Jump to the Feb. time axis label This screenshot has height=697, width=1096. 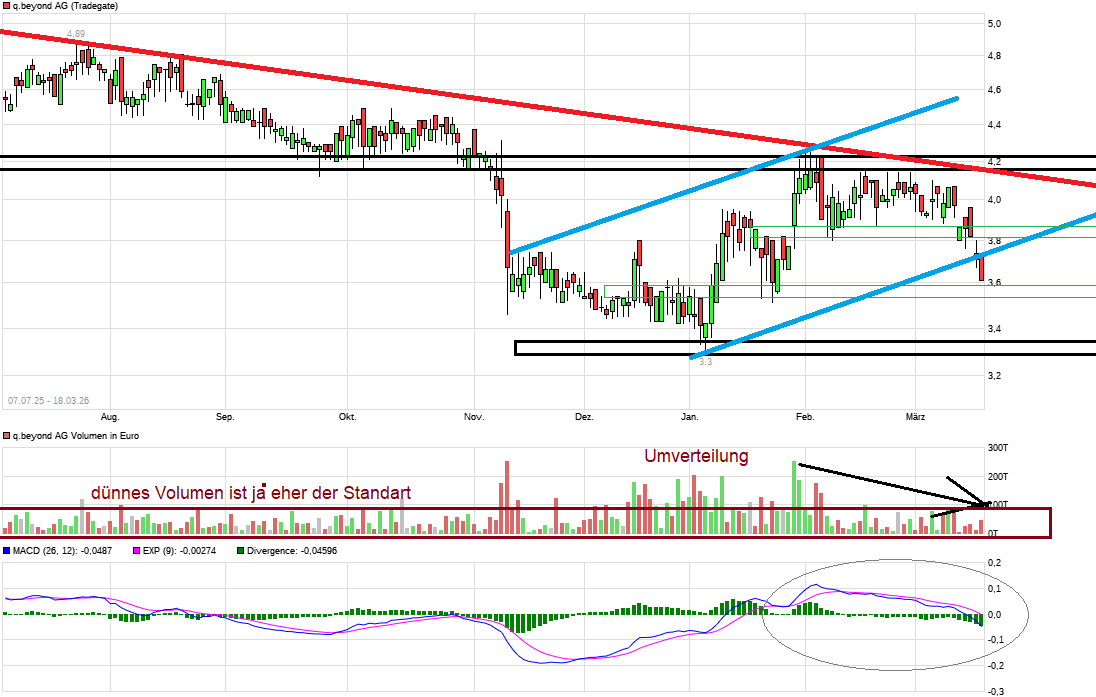point(805,416)
